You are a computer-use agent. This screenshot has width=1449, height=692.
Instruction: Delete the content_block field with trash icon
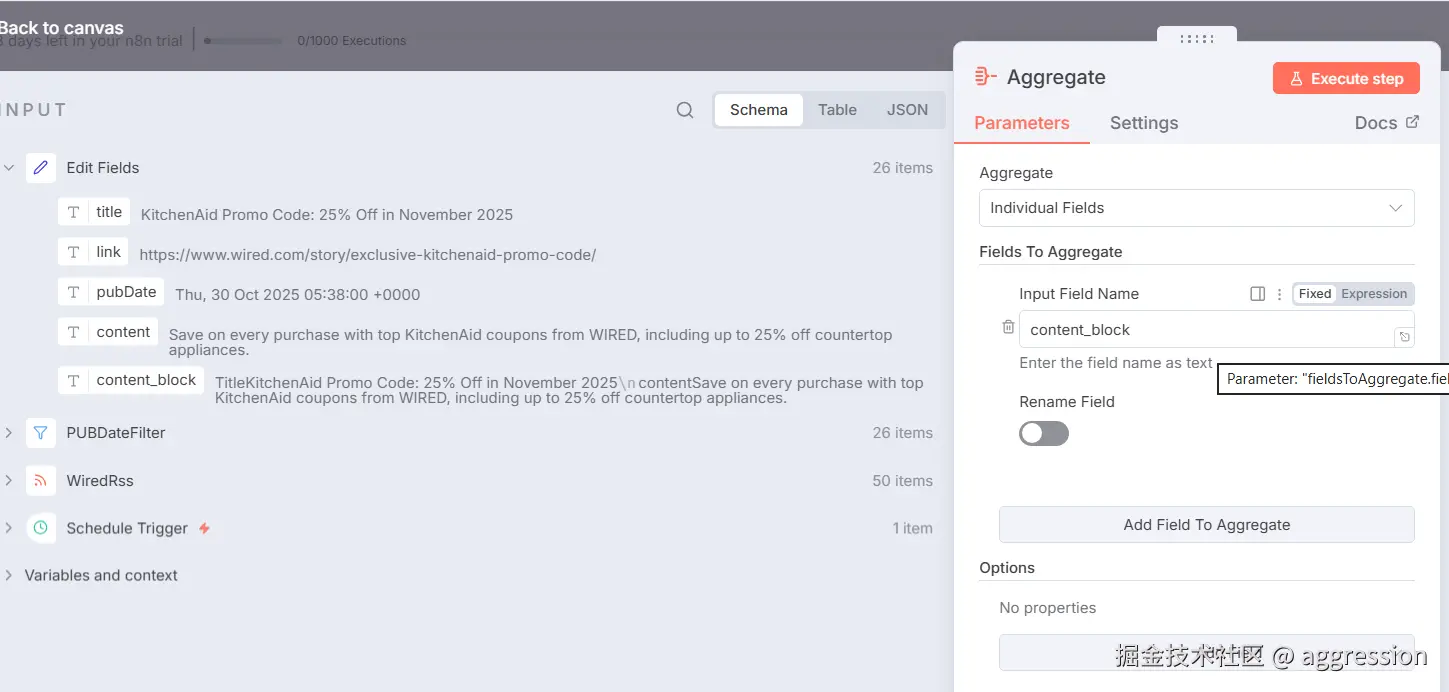(1008, 327)
